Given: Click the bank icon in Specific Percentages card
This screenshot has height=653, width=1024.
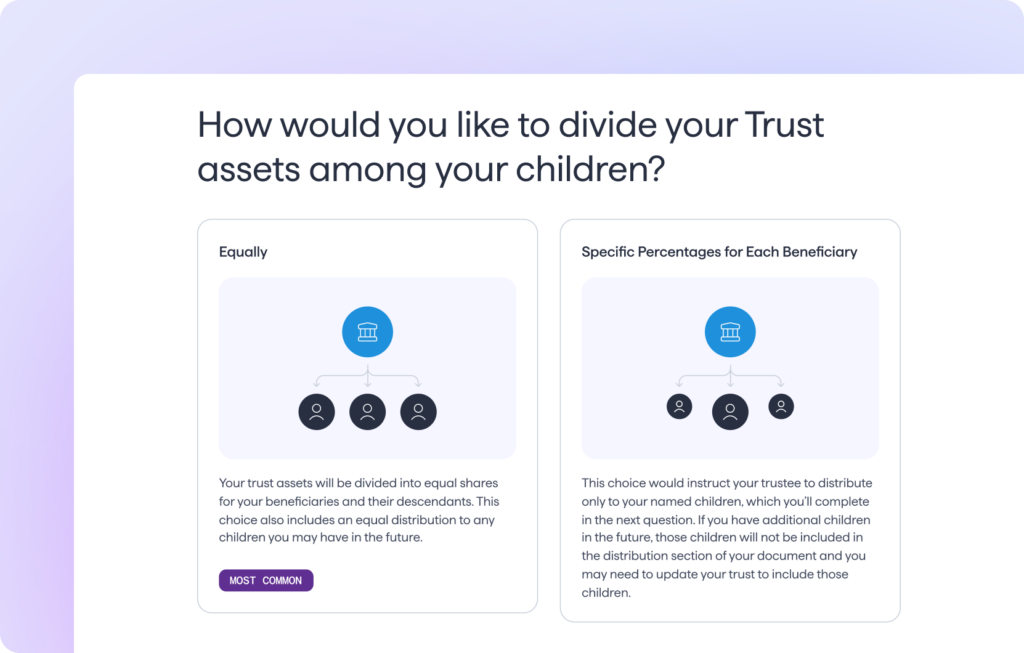Looking at the screenshot, I should (730, 332).
